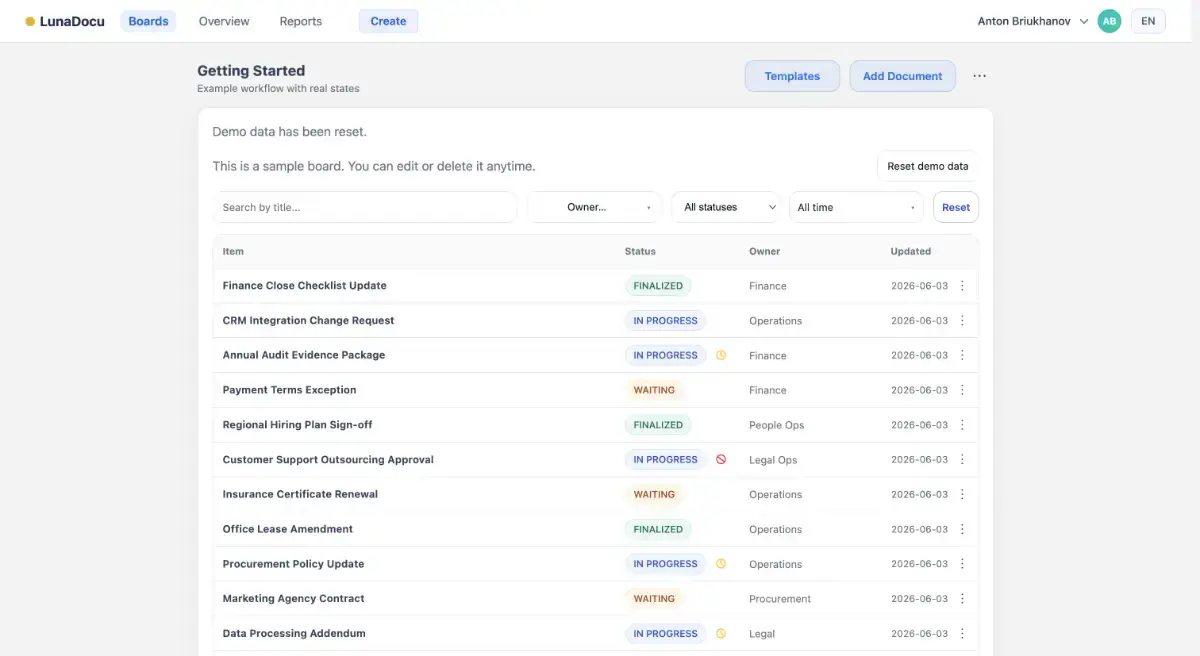Screen dimensions: 1200x656
Task: Open Customer Support Outsourcing Approval item
Action: (x=328, y=460)
